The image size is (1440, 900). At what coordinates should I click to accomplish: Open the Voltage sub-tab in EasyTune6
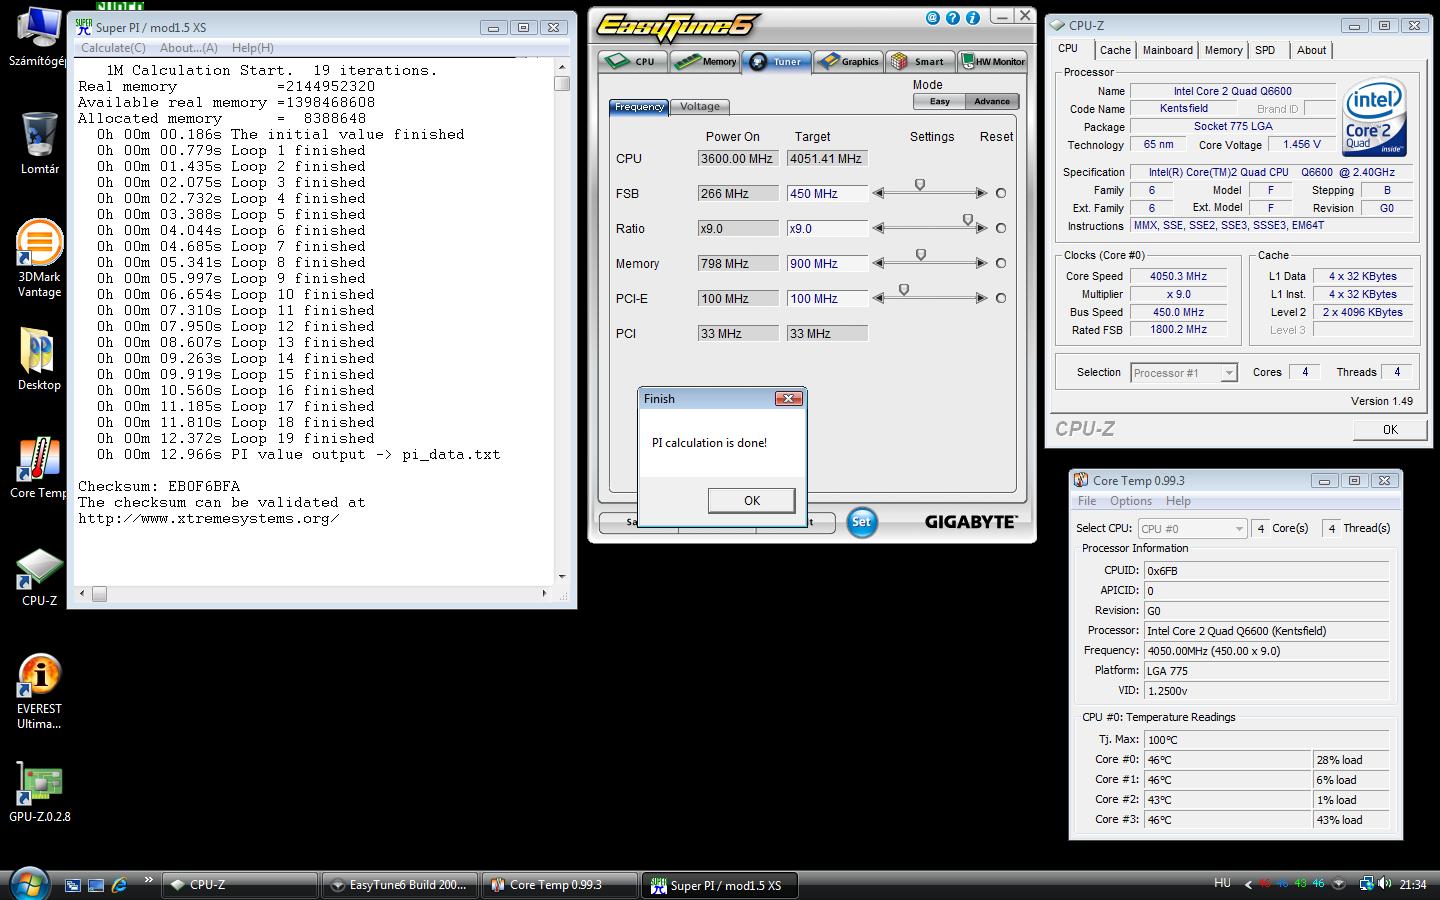(700, 106)
